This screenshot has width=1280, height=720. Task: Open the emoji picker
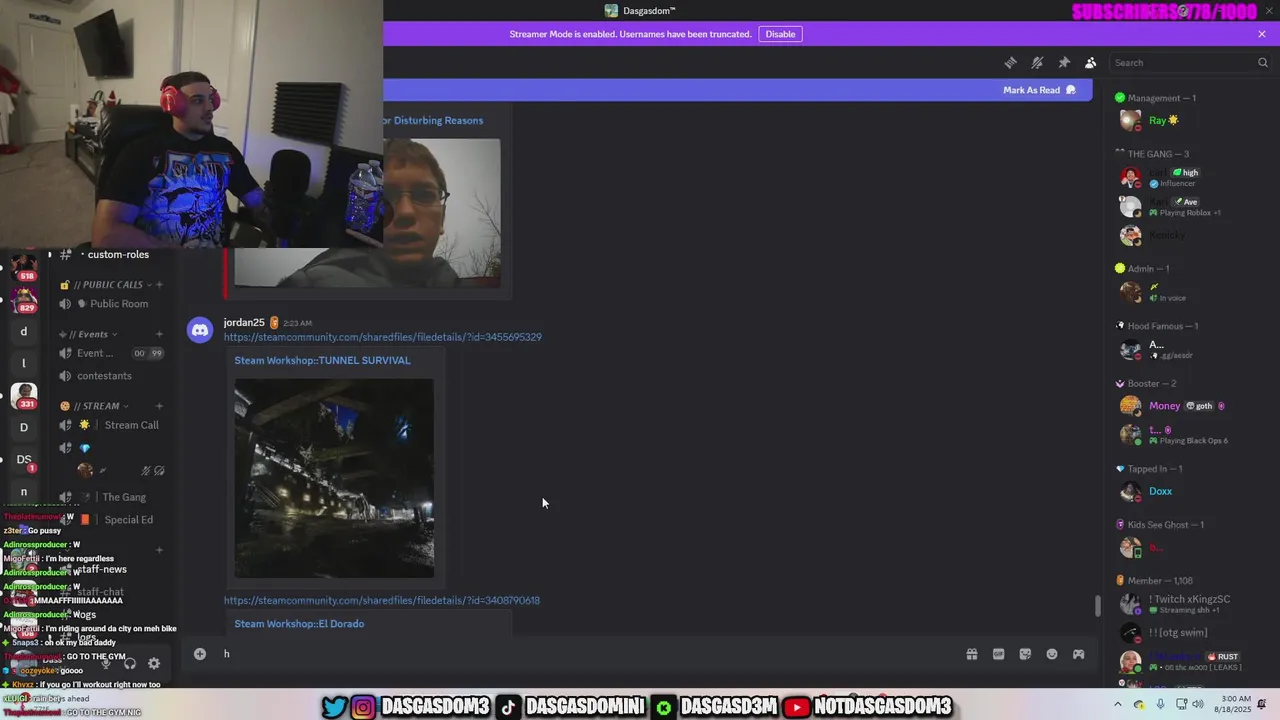(x=1052, y=654)
